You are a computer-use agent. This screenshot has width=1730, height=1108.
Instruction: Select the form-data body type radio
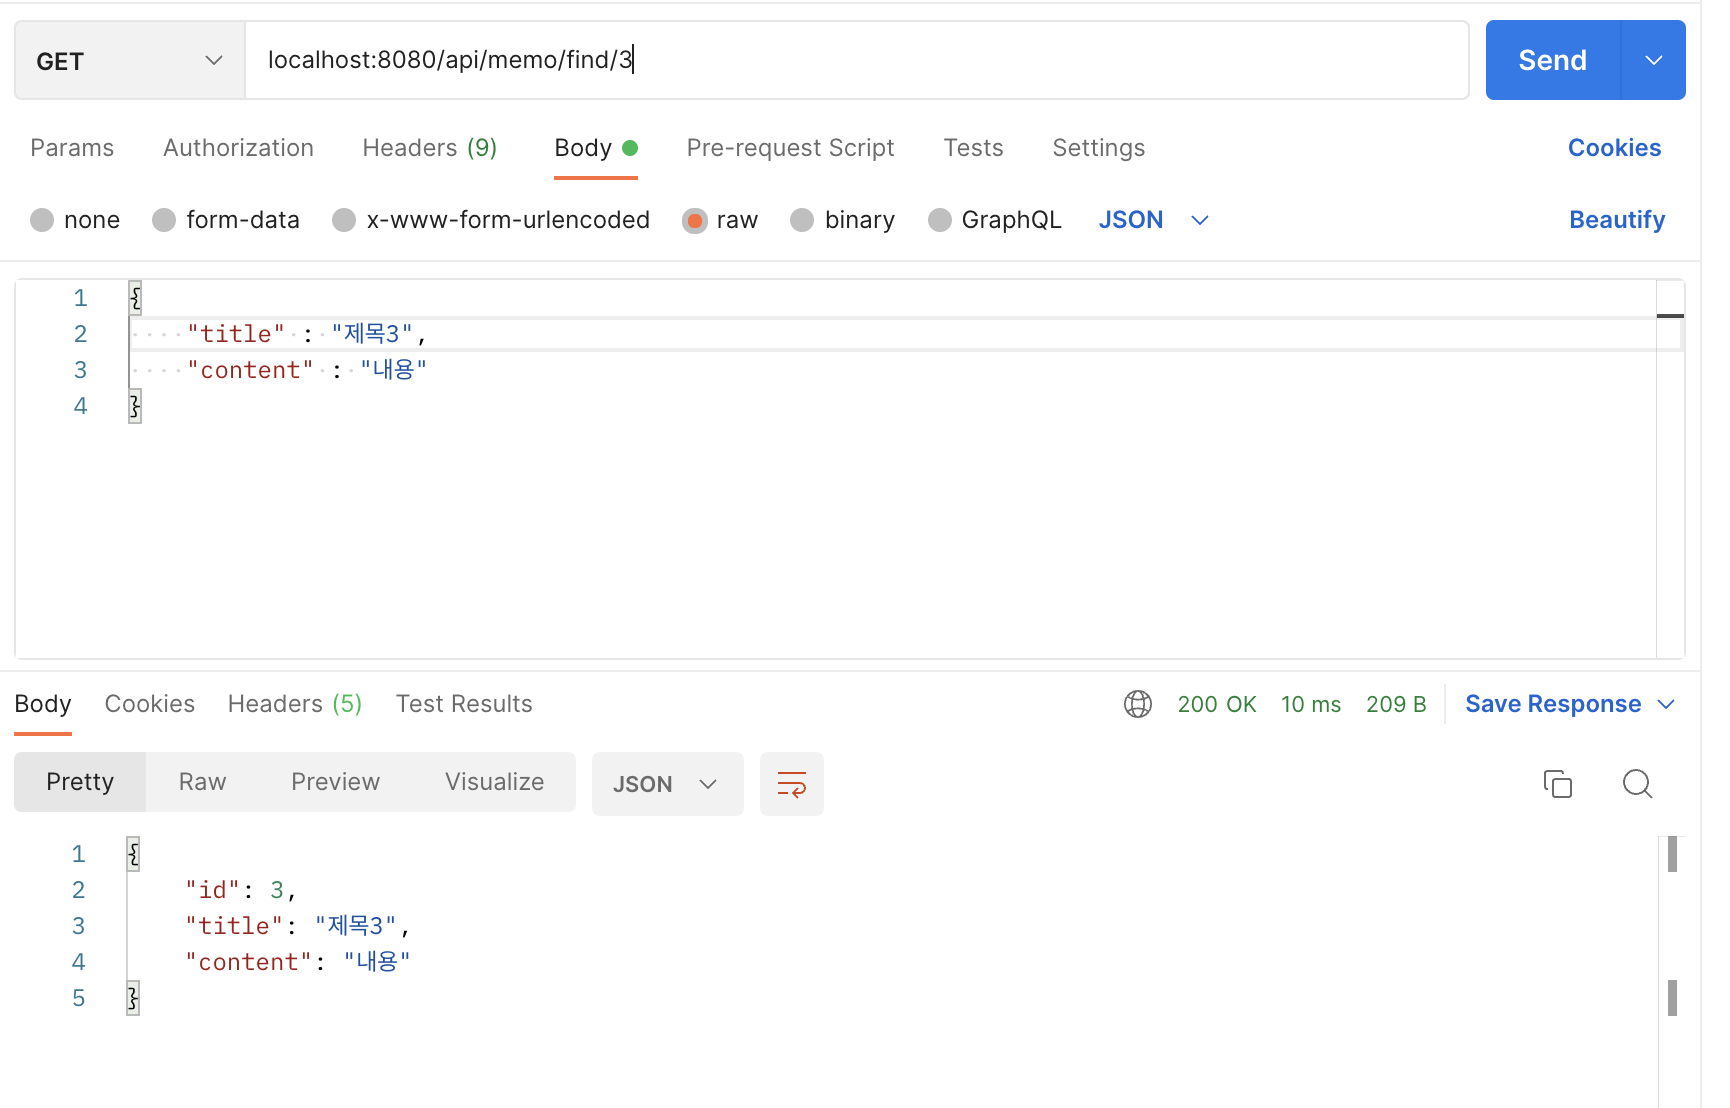tap(164, 220)
